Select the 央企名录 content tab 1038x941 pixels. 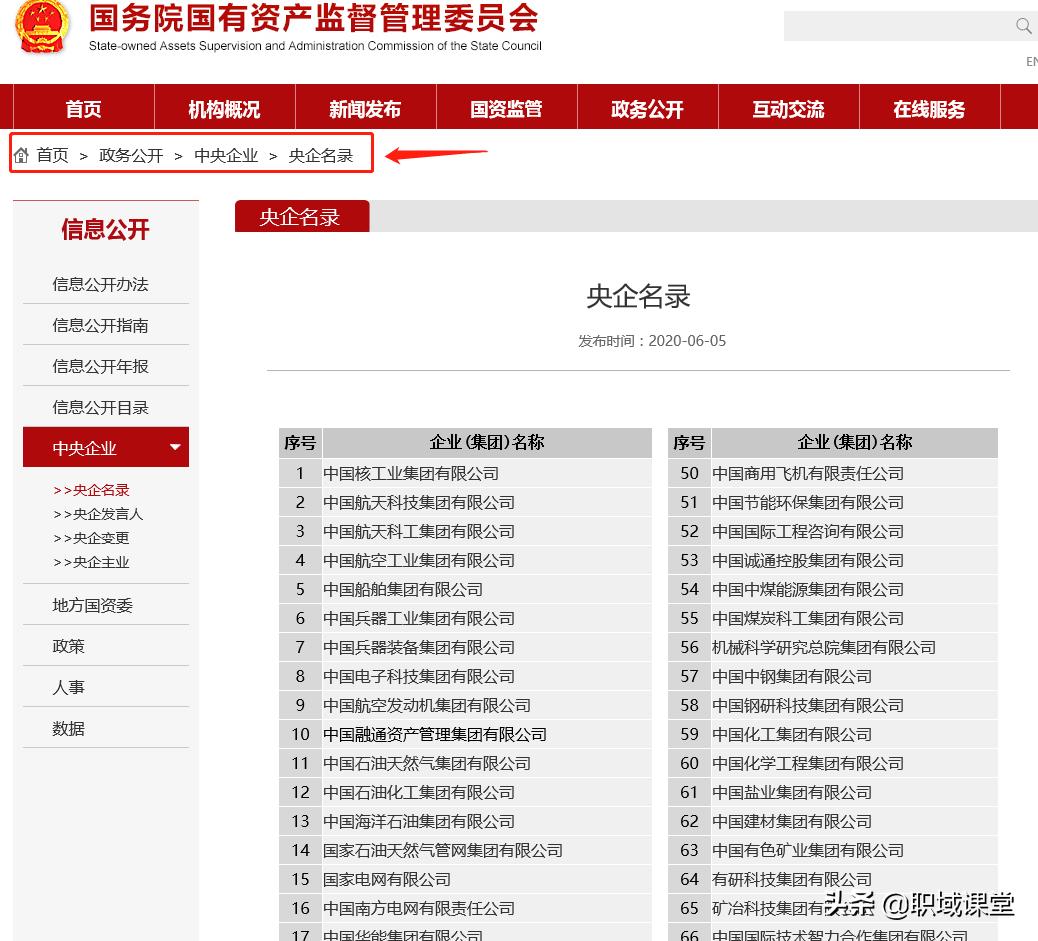[302, 217]
